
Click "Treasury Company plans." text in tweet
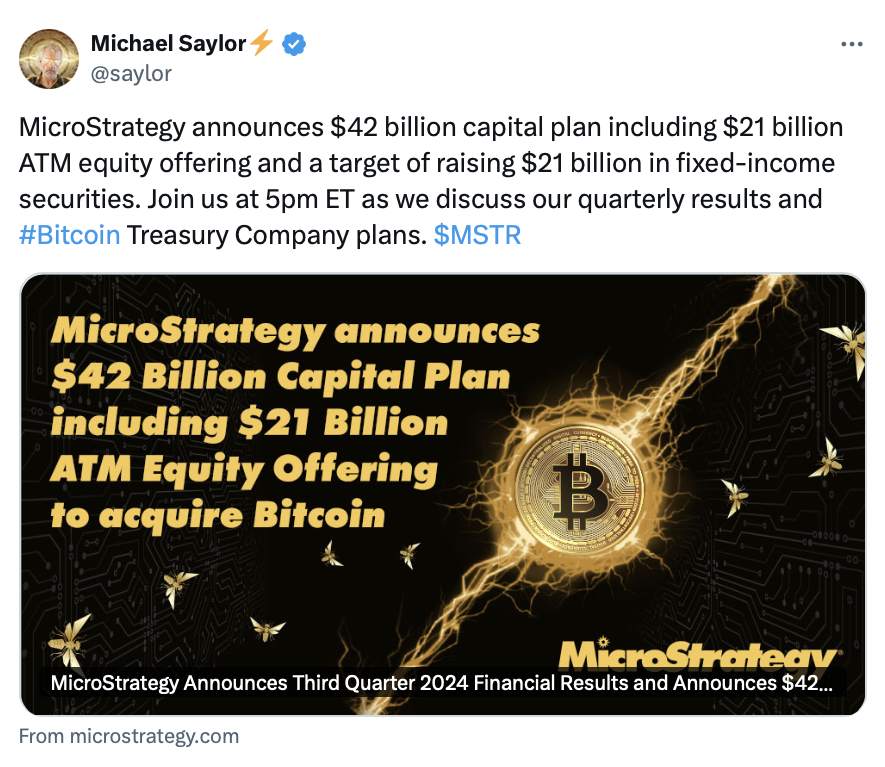click(x=277, y=235)
